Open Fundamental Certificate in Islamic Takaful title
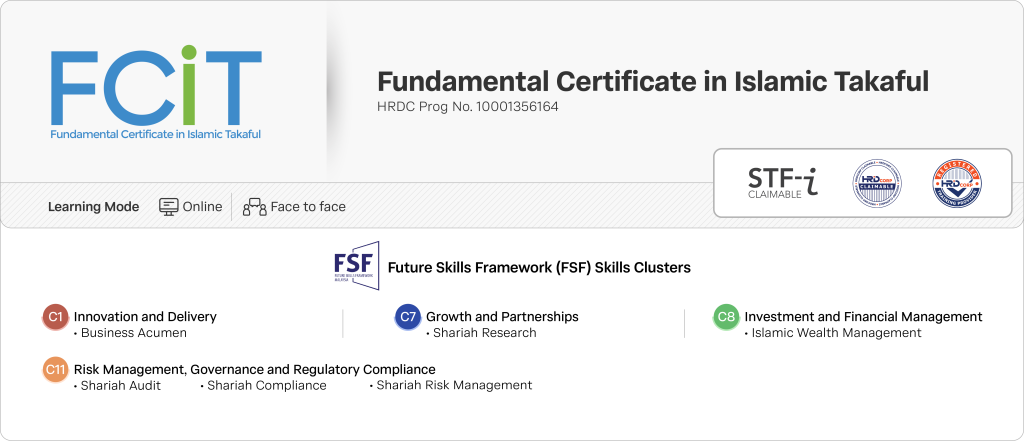Image resolution: width=1024 pixels, height=441 pixels. click(653, 81)
